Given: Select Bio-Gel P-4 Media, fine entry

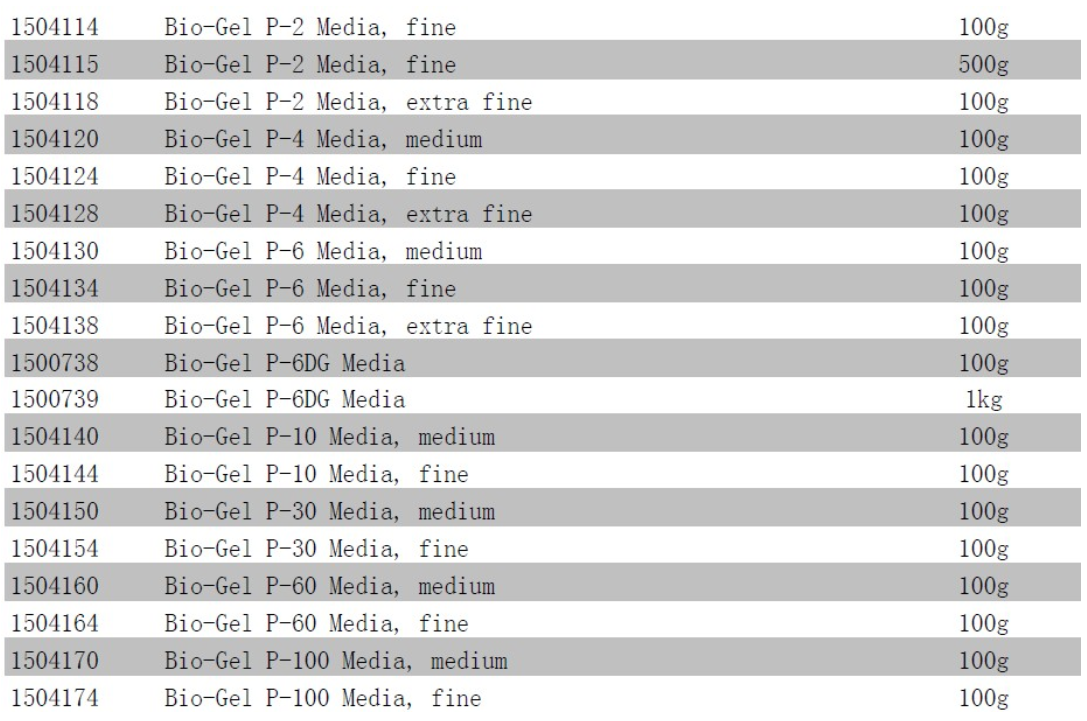Looking at the screenshot, I should [310, 176].
